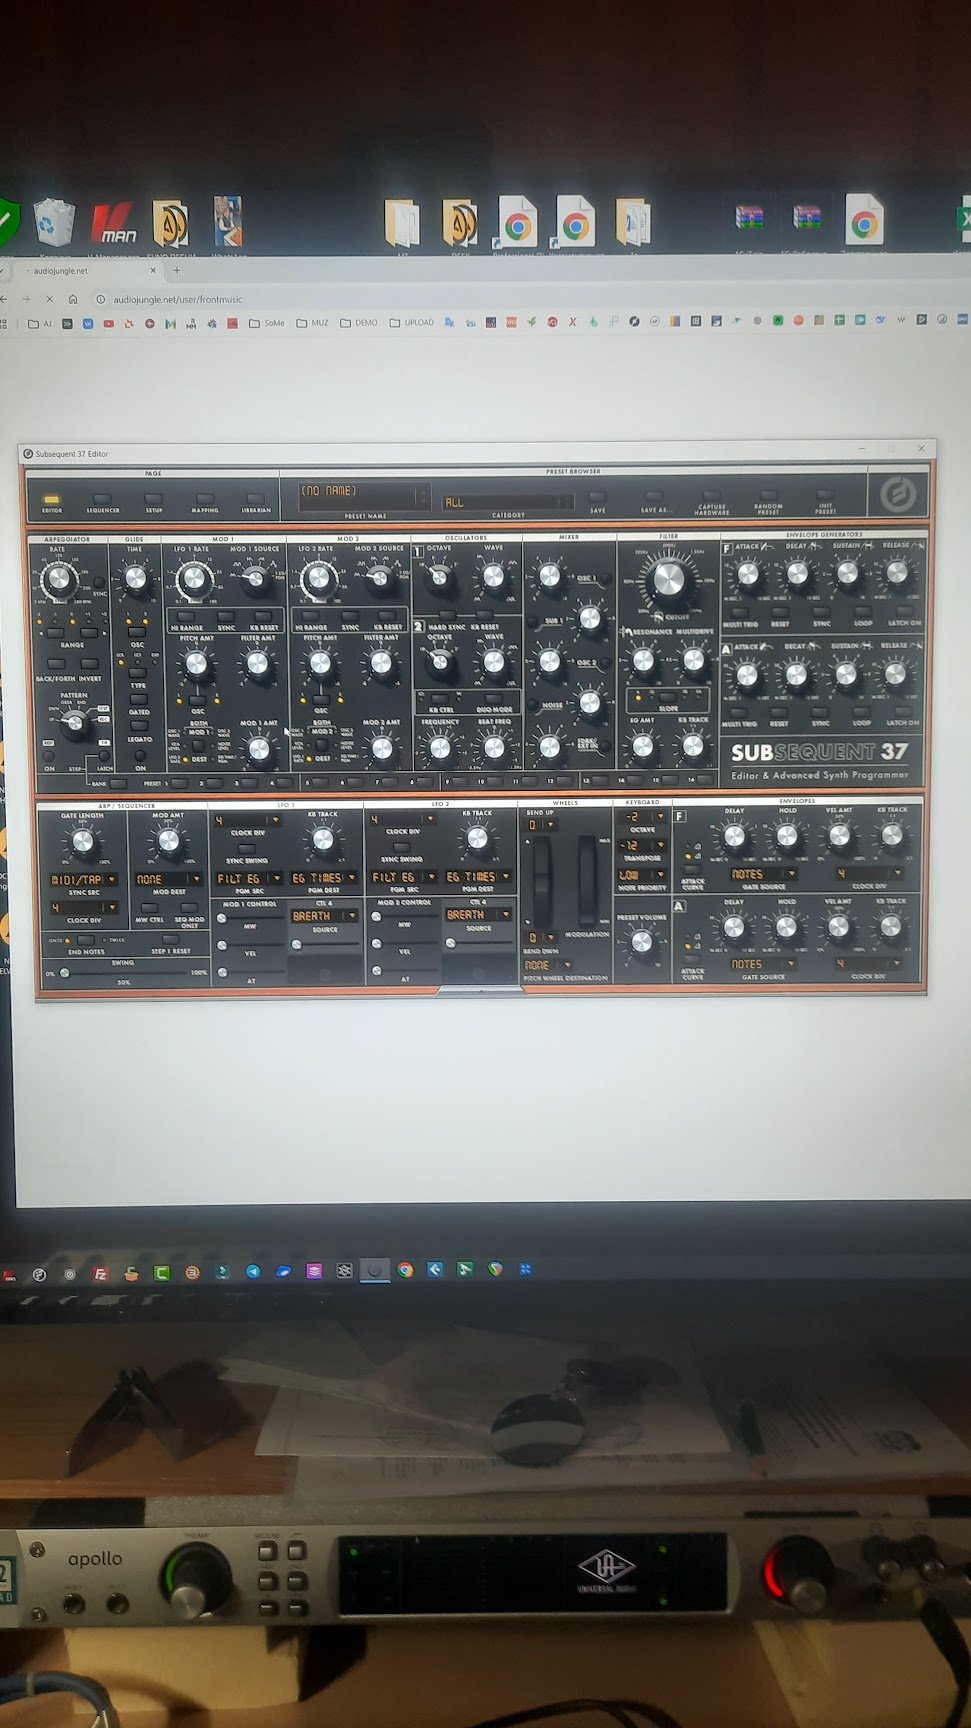Open the SYNC SRC dropdown showing MIDI/TAP
Viewport: 971px width, 1728px height.
[x=83, y=879]
